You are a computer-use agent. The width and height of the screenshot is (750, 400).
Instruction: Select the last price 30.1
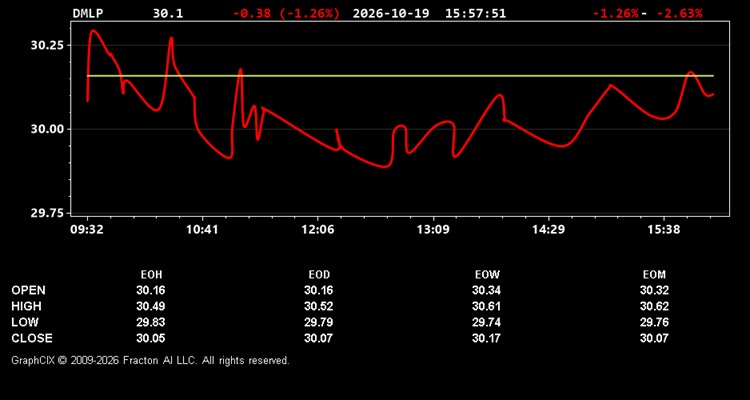coord(167,13)
